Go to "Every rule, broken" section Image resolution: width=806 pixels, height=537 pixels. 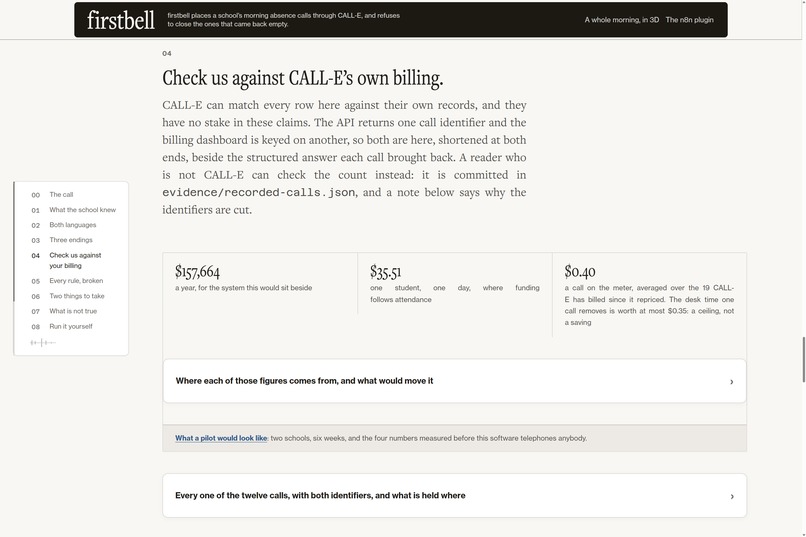pyautogui.click(x=76, y=281)
